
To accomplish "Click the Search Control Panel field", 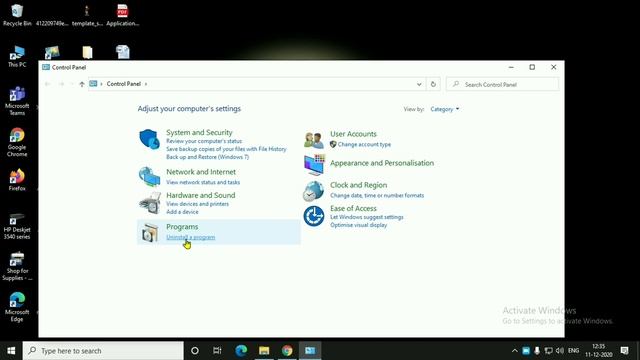I will pos(502,84).
